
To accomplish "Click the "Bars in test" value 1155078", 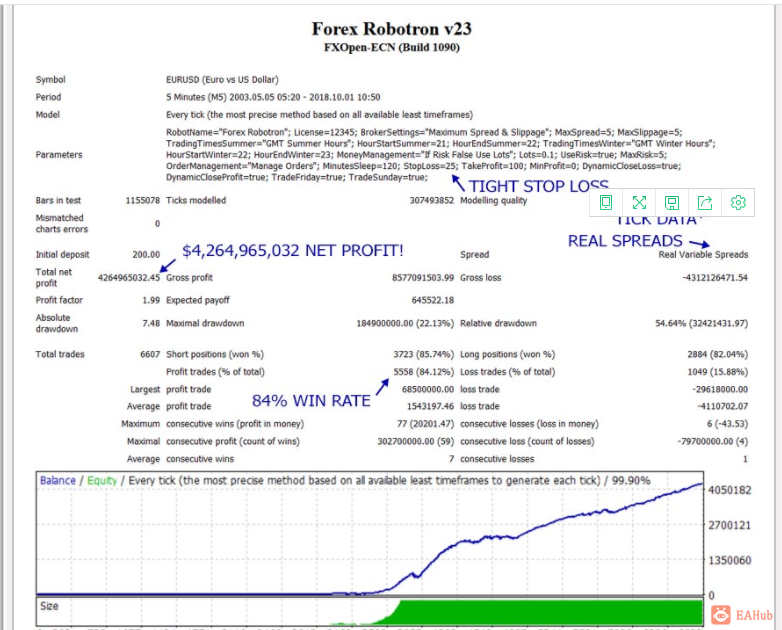I will (x=143, y=201).
